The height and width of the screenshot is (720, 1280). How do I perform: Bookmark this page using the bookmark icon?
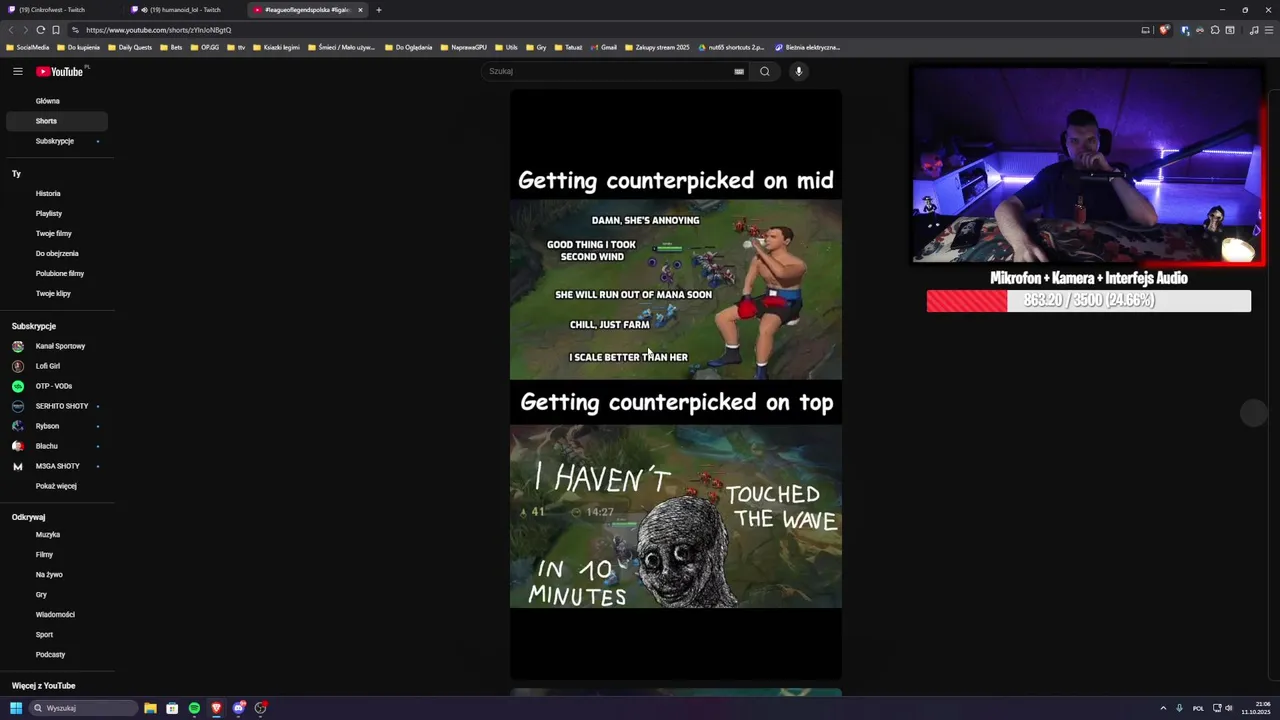click(56, 30)
